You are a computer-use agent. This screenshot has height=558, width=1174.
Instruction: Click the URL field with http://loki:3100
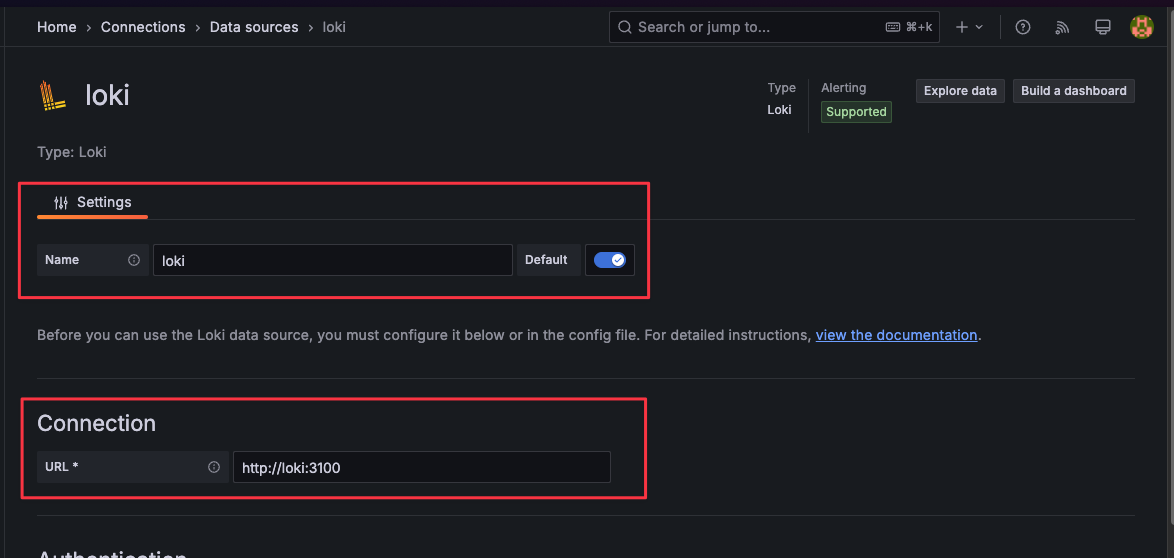pyautogui.click(x=422, y=467)
